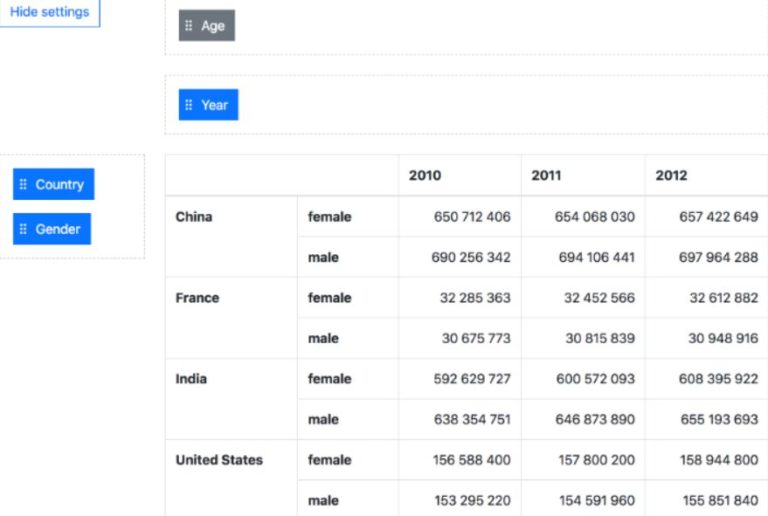
Task: Click the female label in China row
Action: 330,216
